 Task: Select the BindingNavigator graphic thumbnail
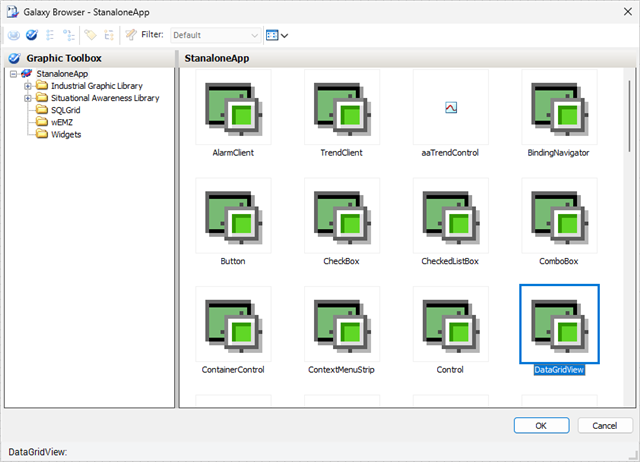click(x=559, y=107)
